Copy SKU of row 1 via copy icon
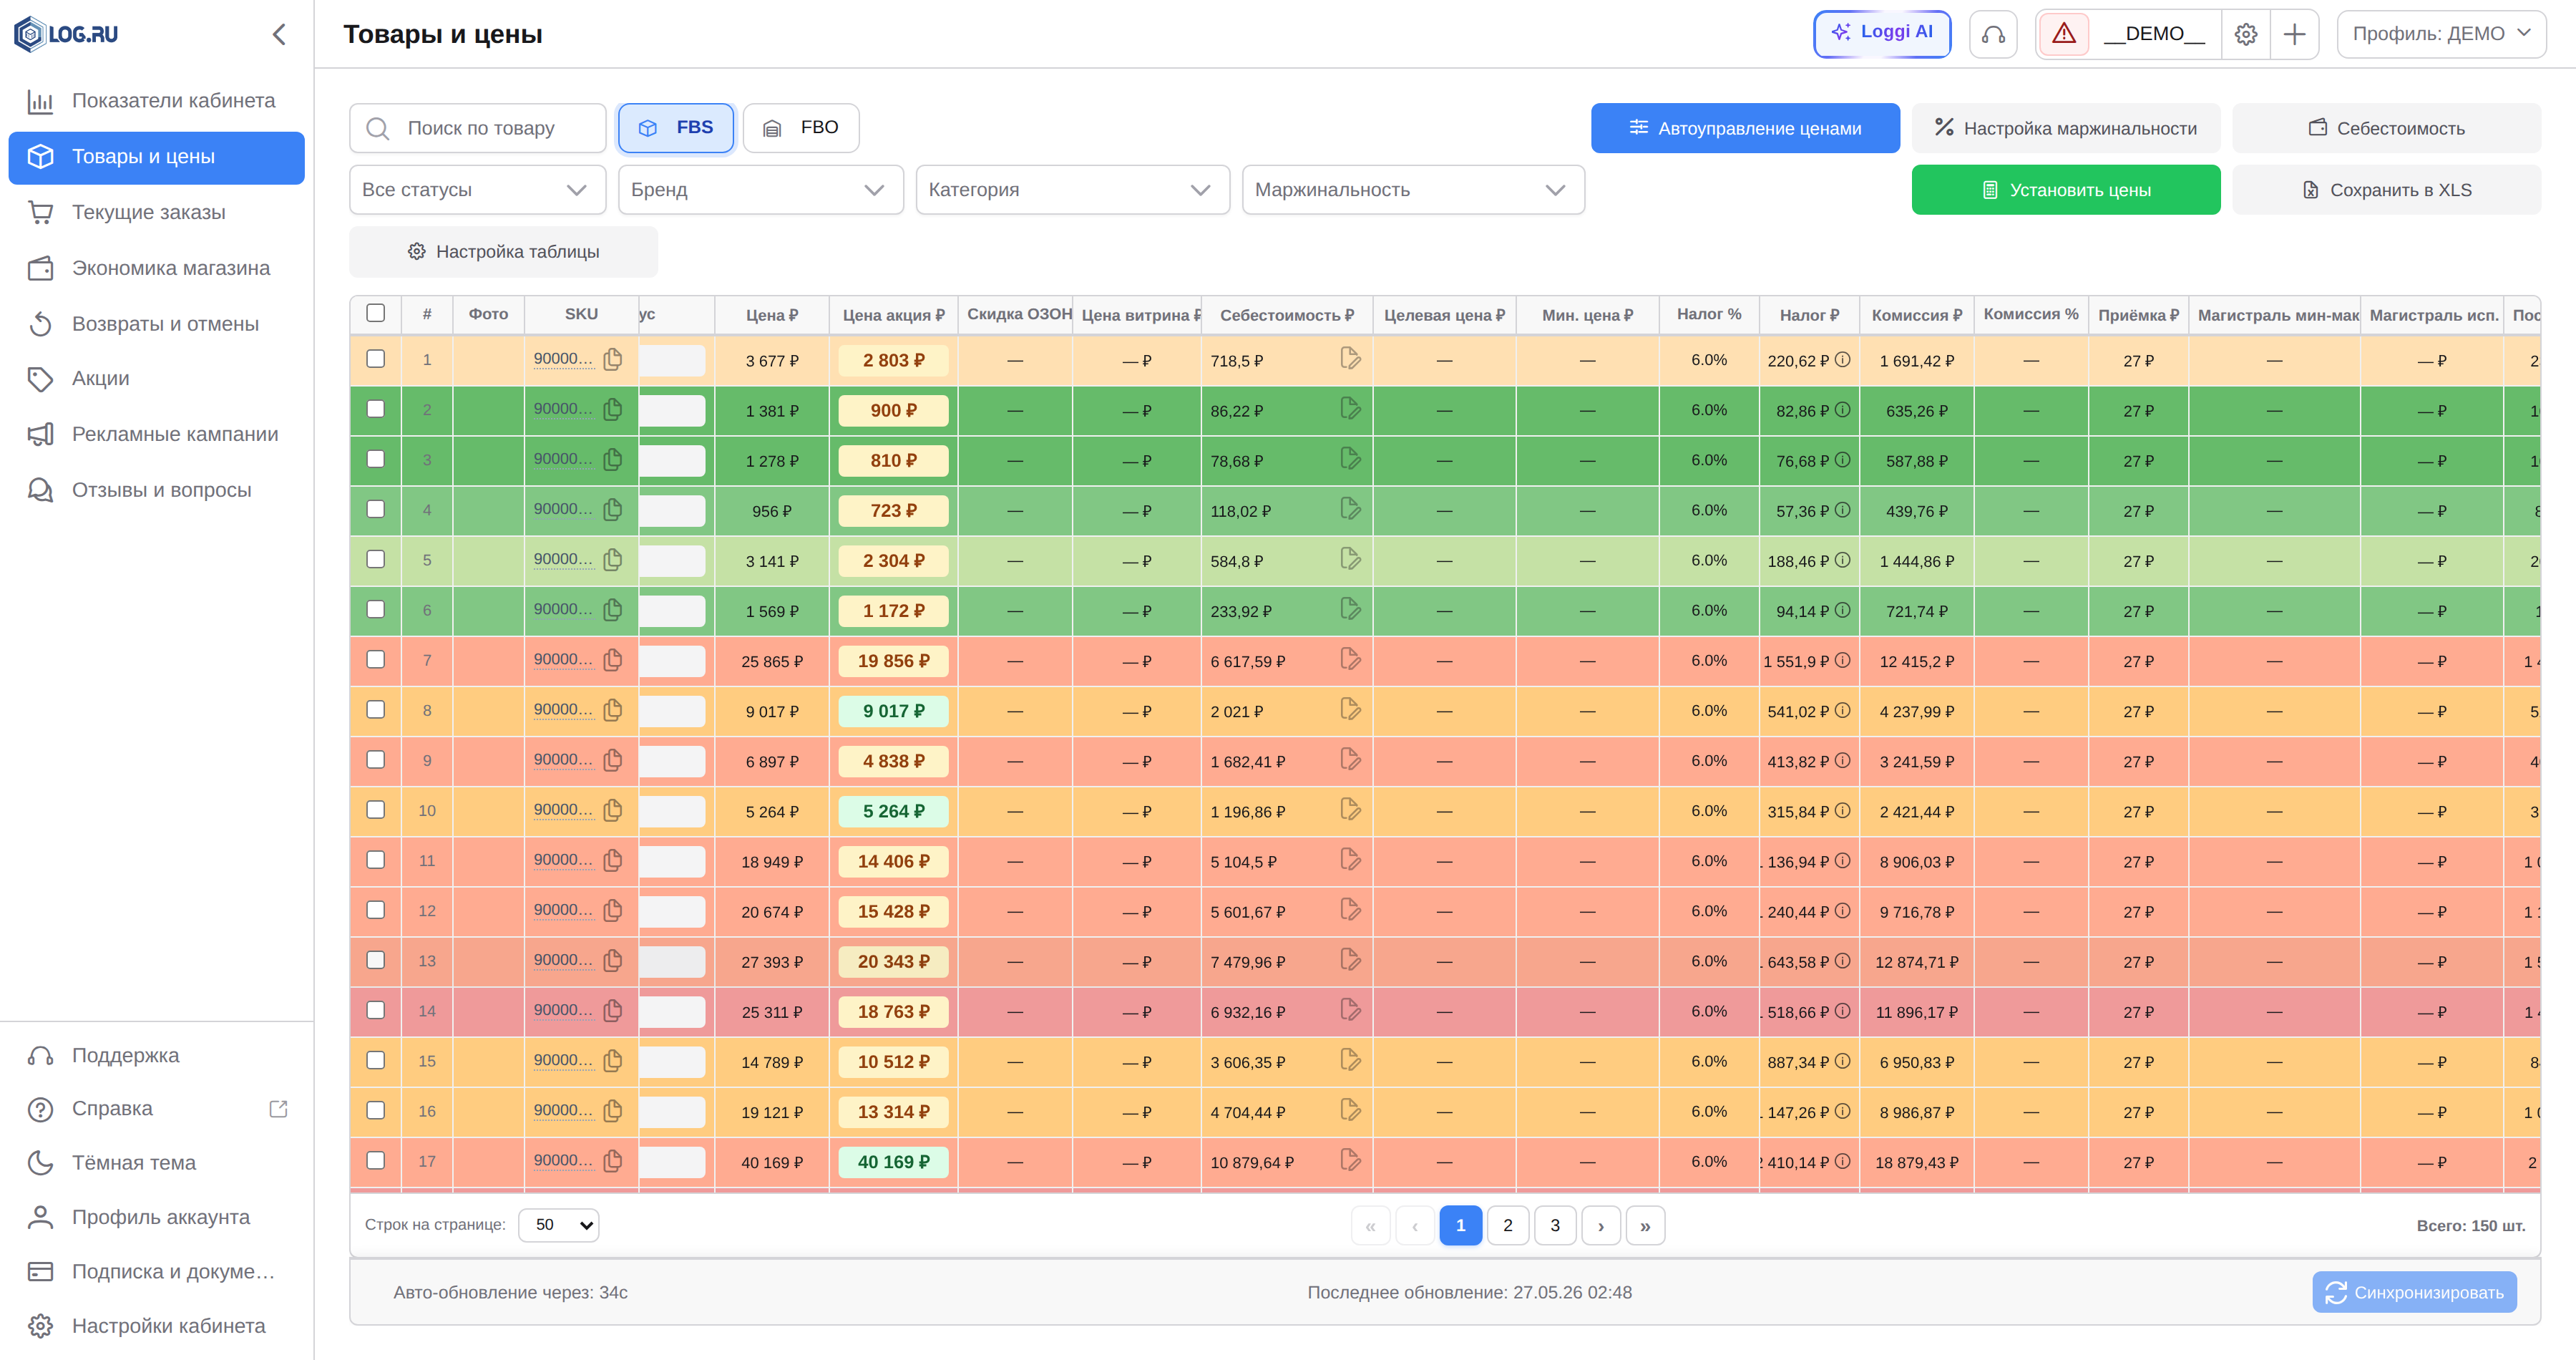Image resolution: width=2576 pixels, height=1360 pixels. click(613, 359)
